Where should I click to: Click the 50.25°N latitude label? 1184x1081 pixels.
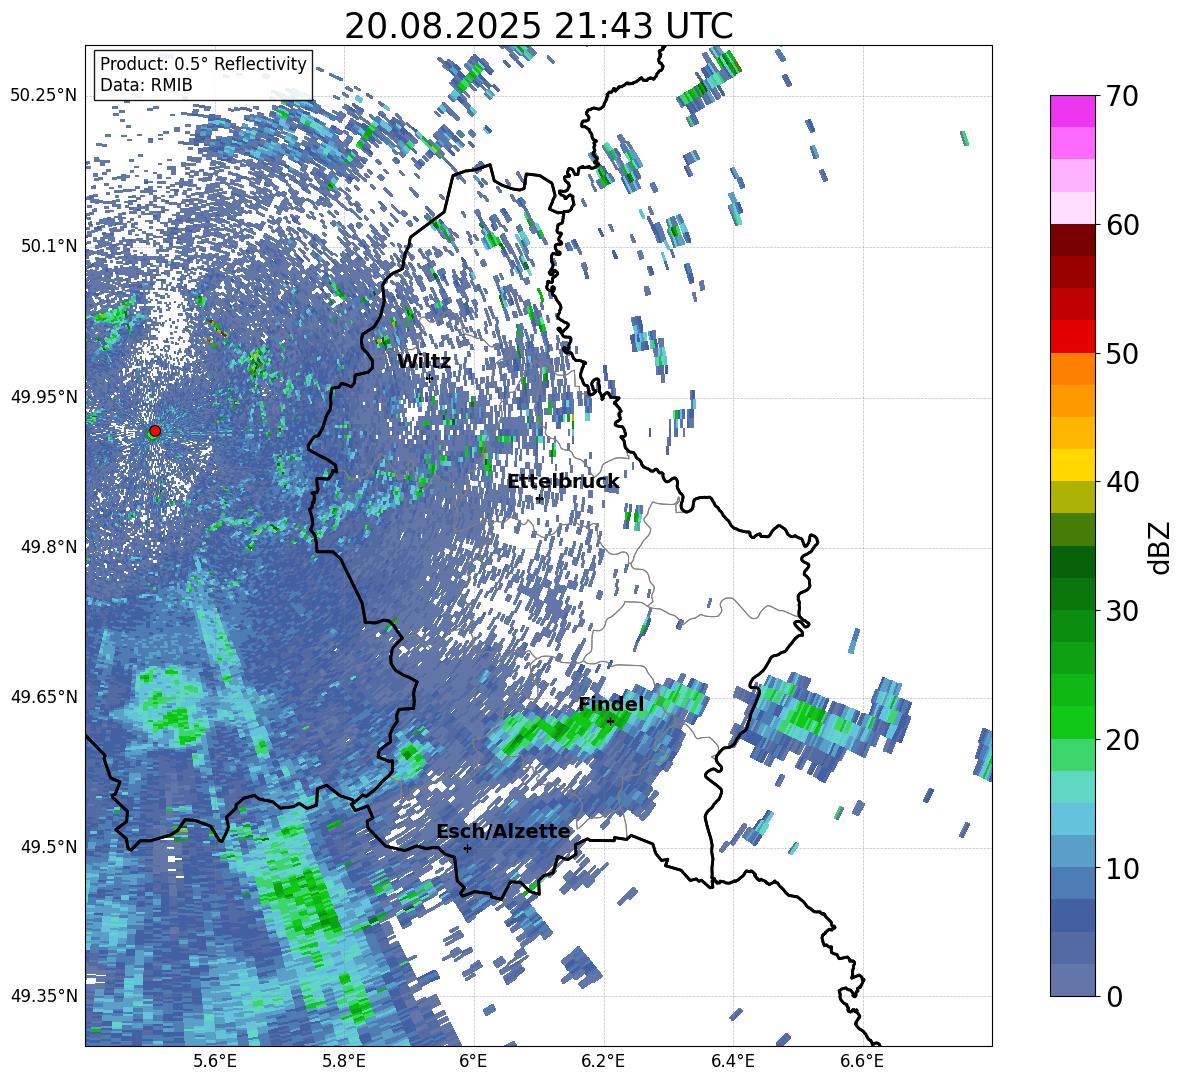pos(44,96)
